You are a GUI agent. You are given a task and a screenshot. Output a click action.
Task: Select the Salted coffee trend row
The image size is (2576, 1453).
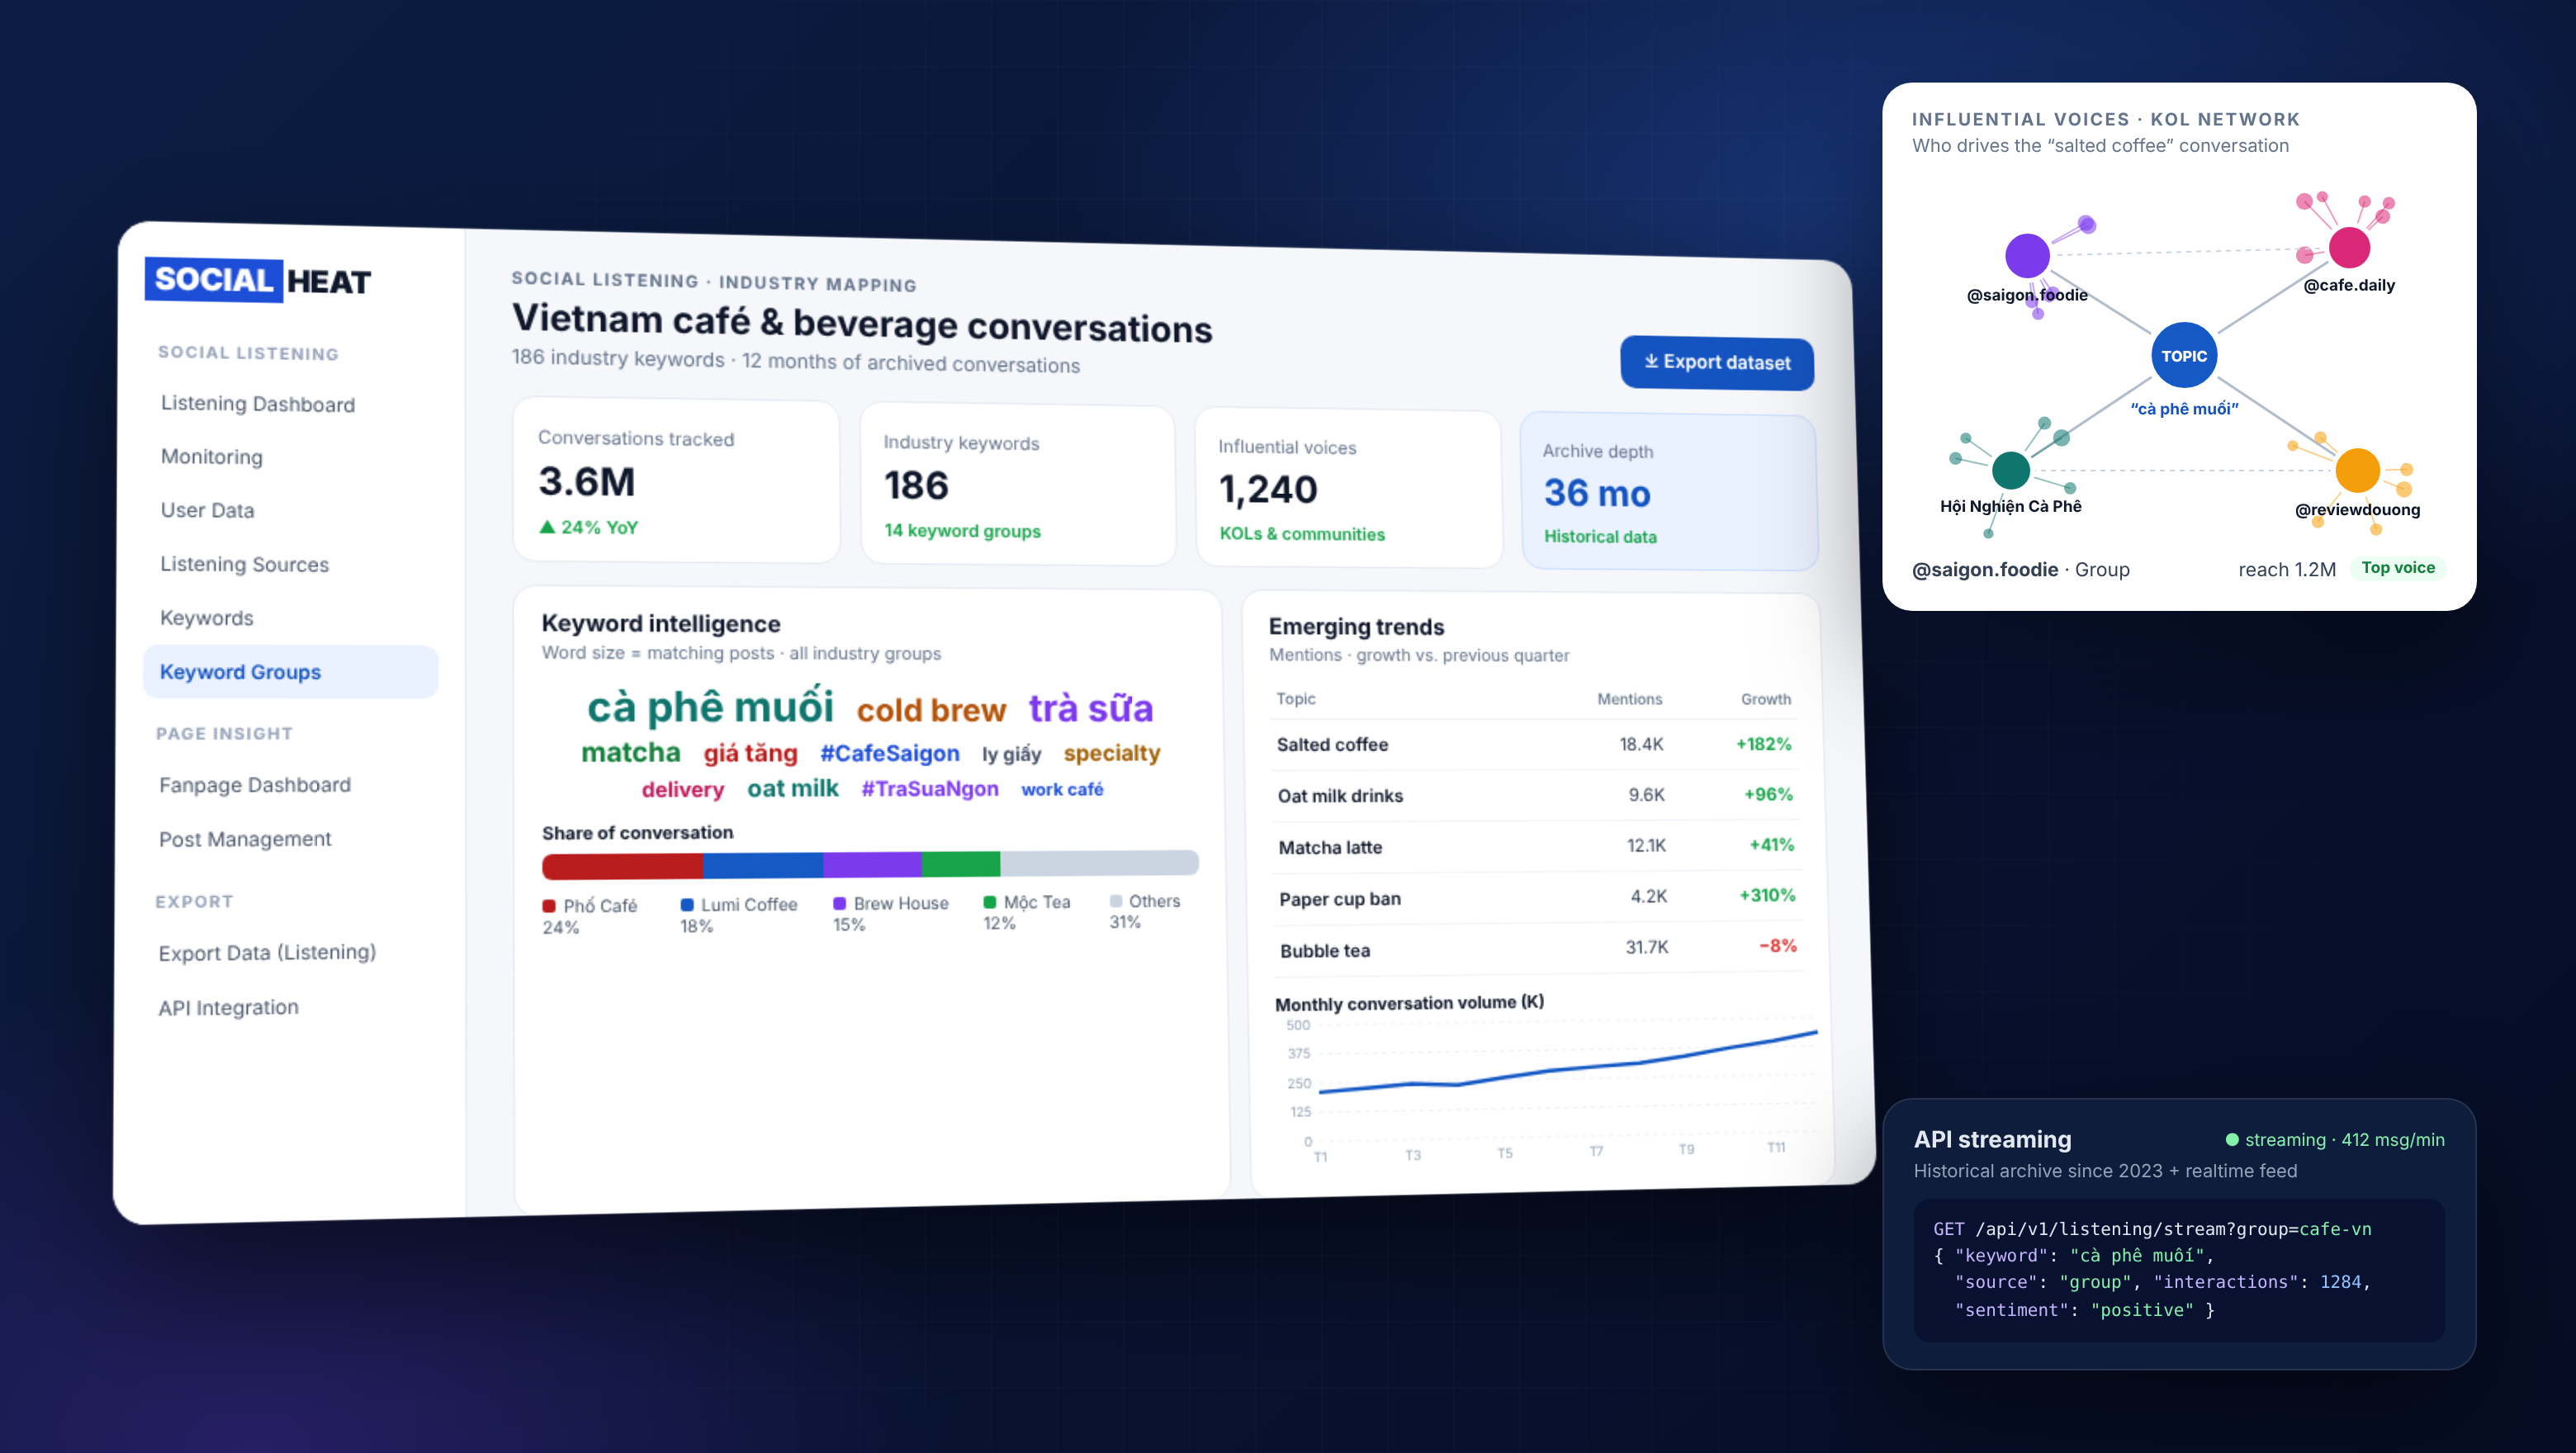[1534, 744]
